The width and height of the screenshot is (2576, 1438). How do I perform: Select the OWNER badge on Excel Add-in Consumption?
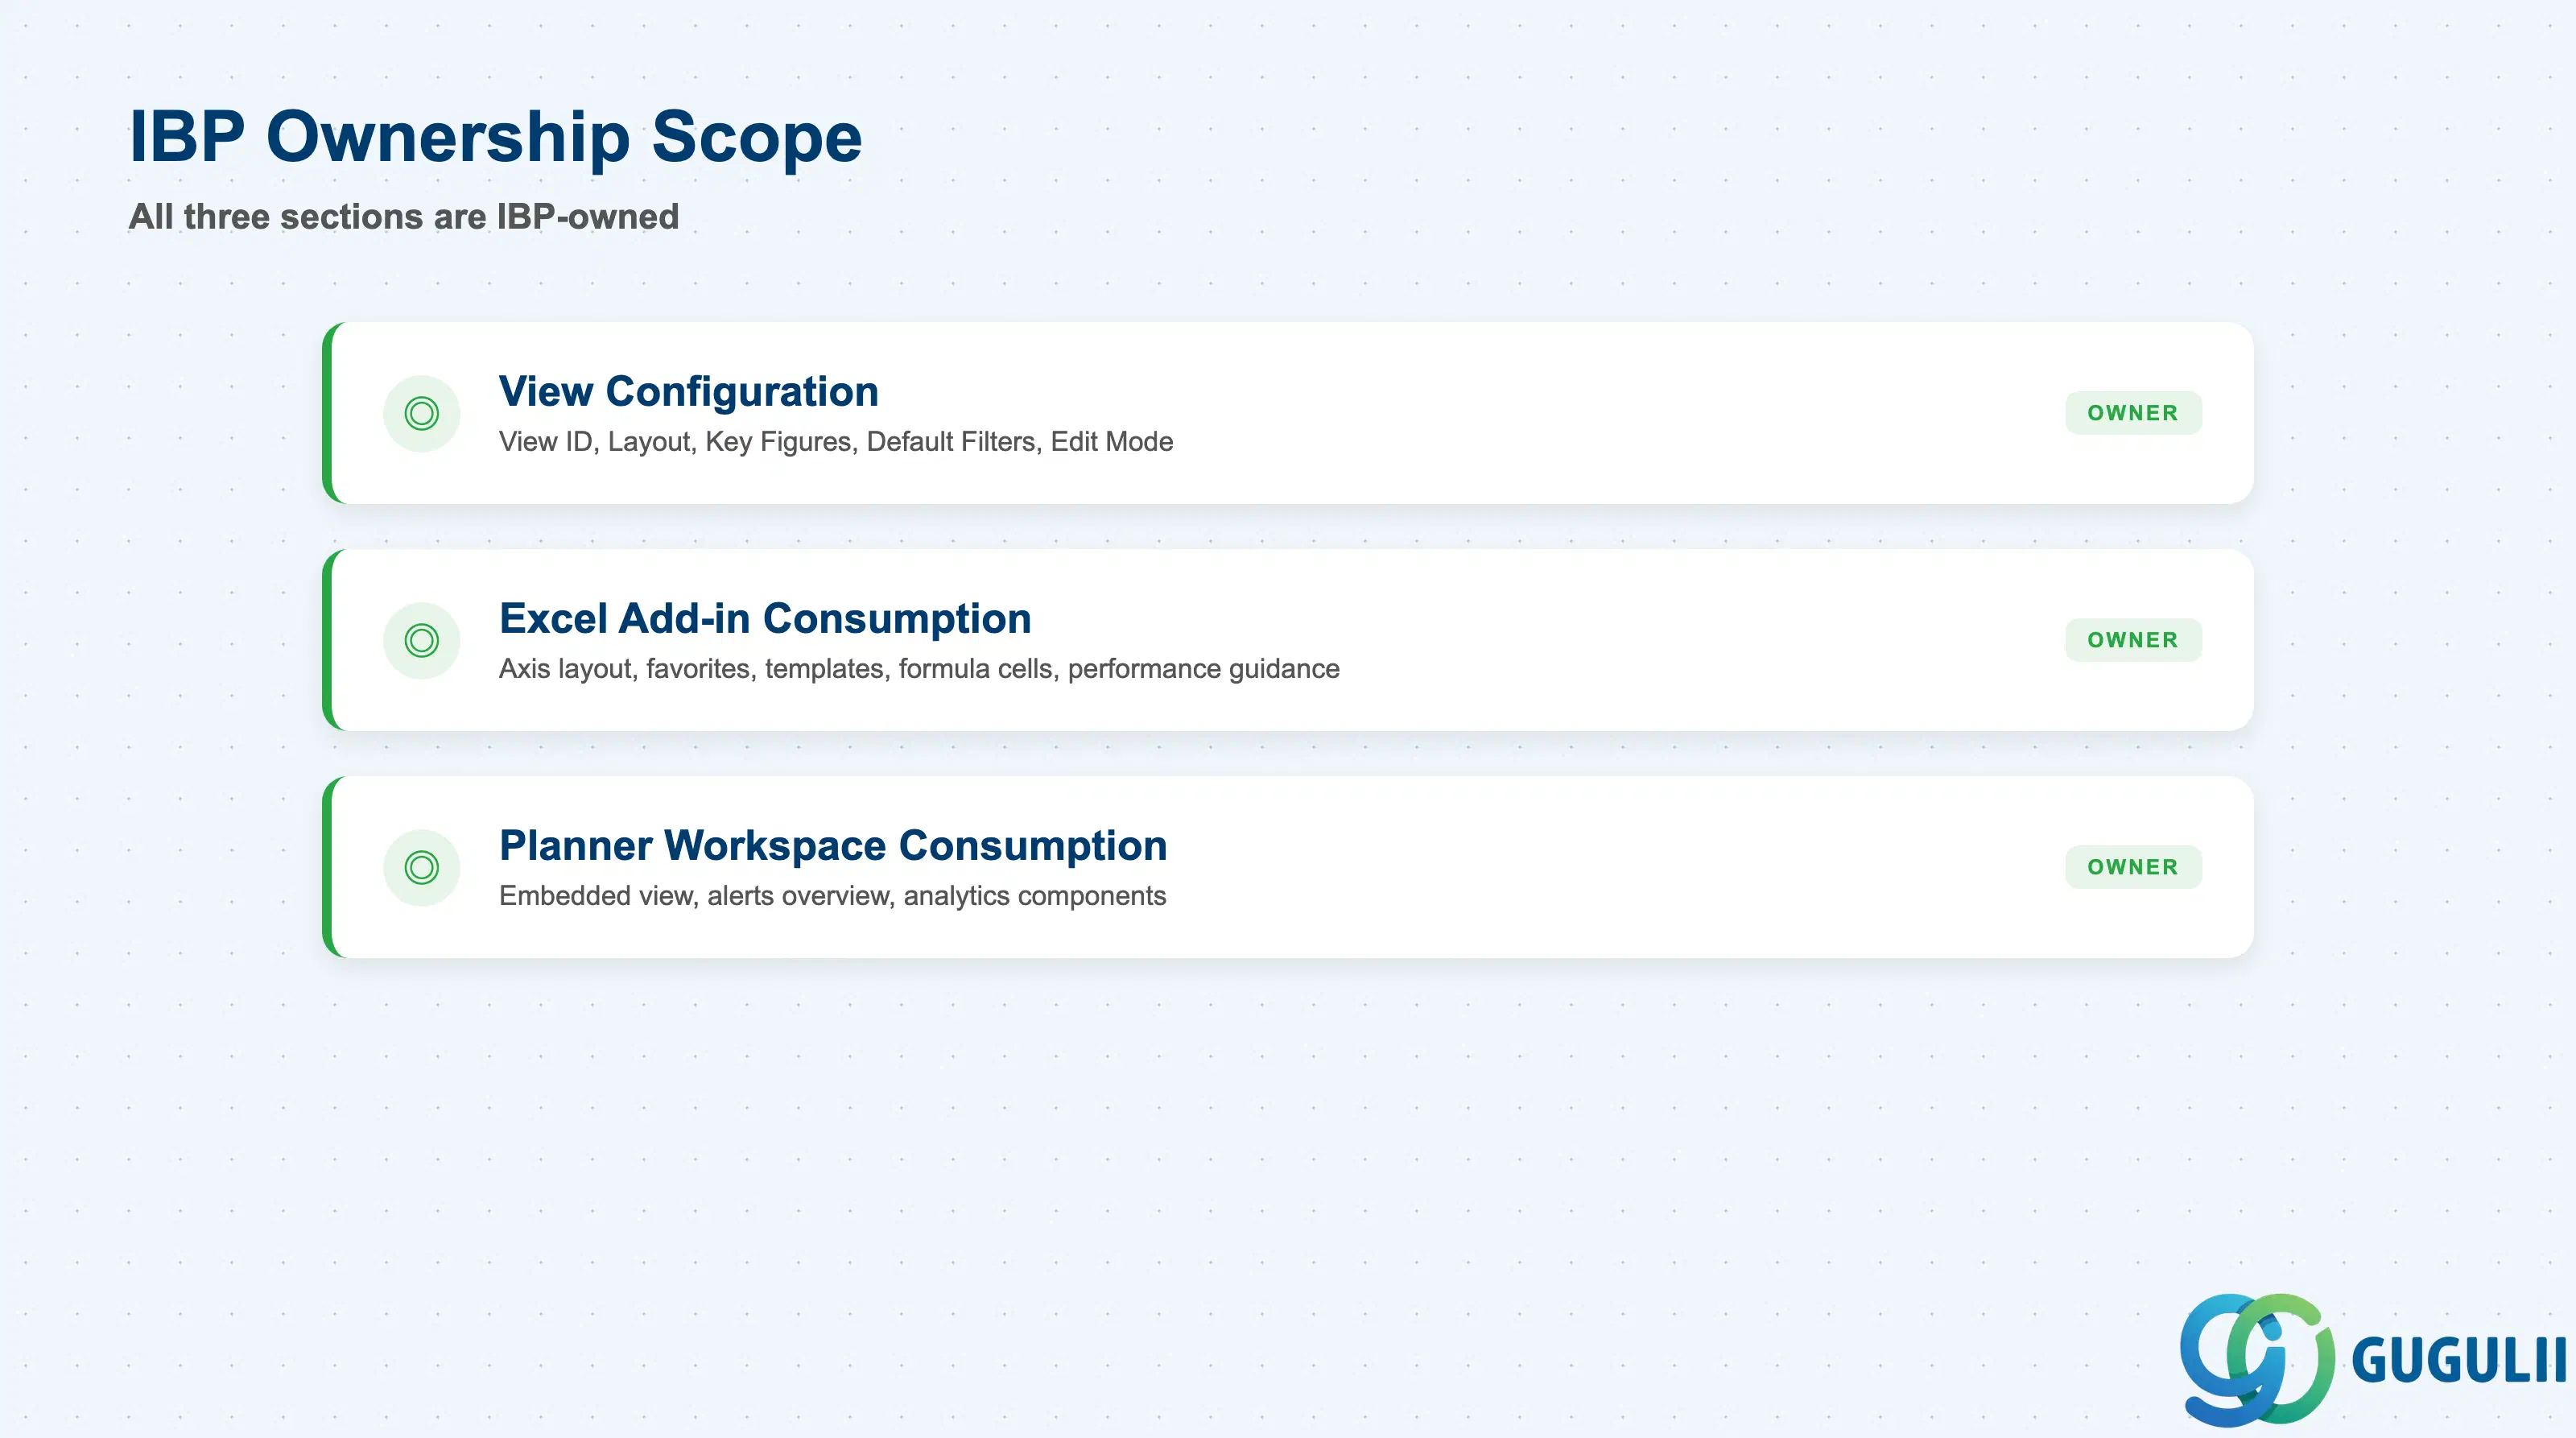click(x=2133, y=640)
